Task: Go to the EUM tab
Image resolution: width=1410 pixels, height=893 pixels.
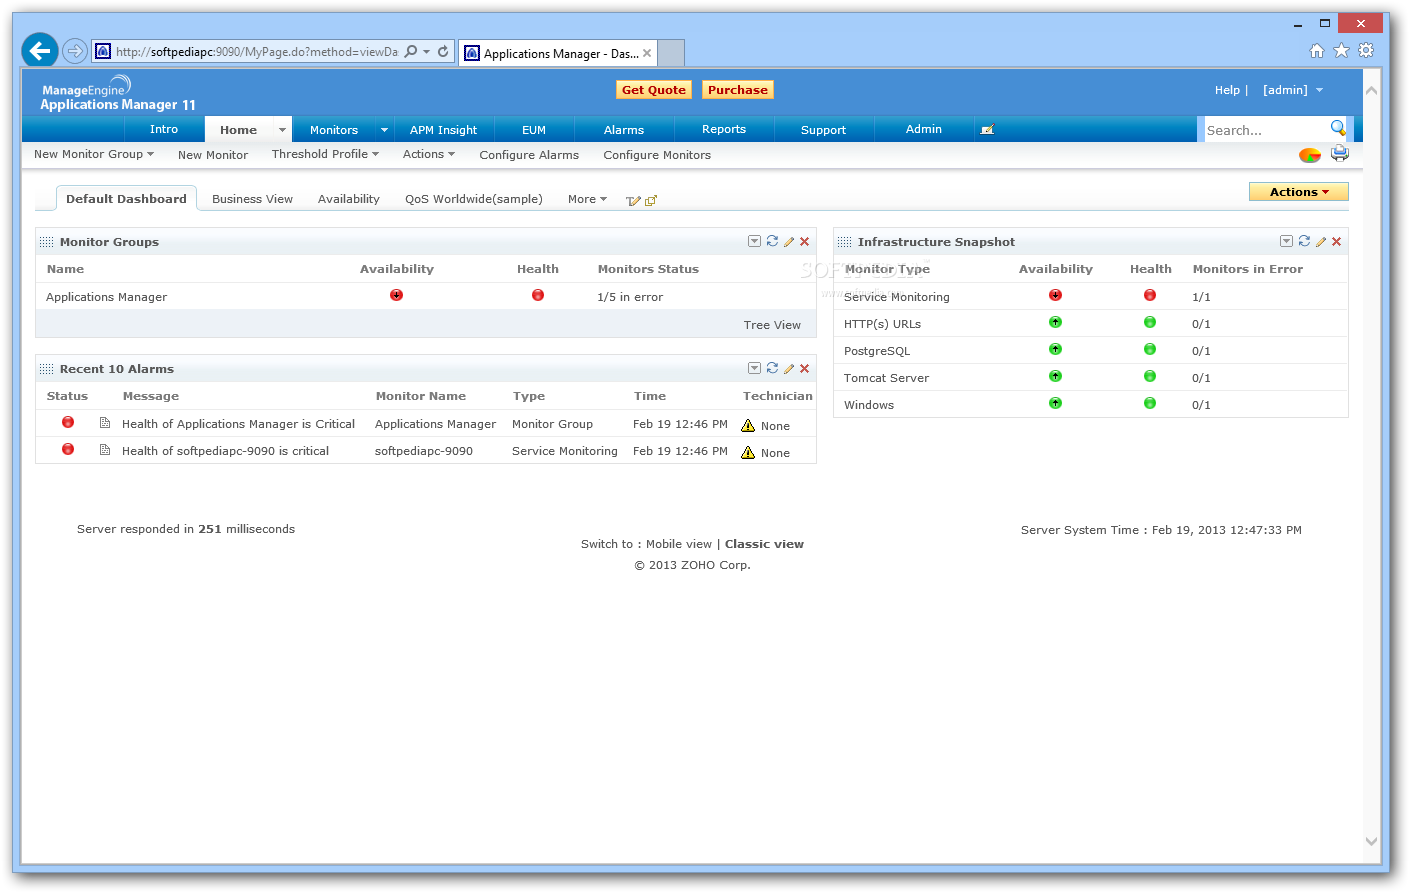Action: coord(534,130)
